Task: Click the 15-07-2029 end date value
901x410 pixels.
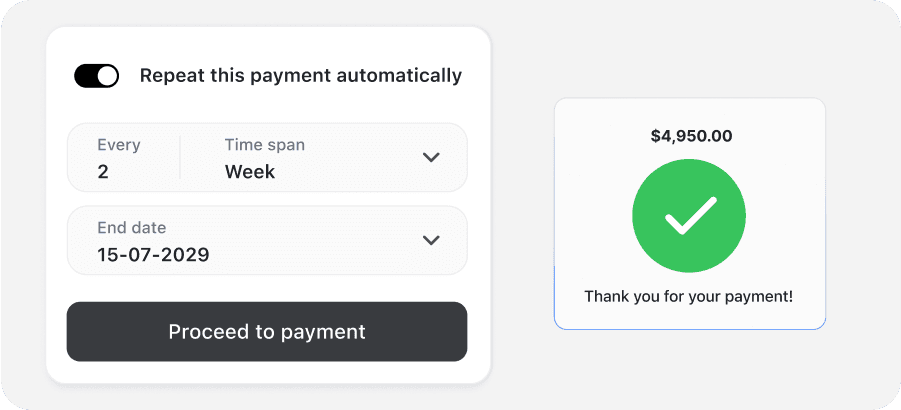Action: point(153,255)
